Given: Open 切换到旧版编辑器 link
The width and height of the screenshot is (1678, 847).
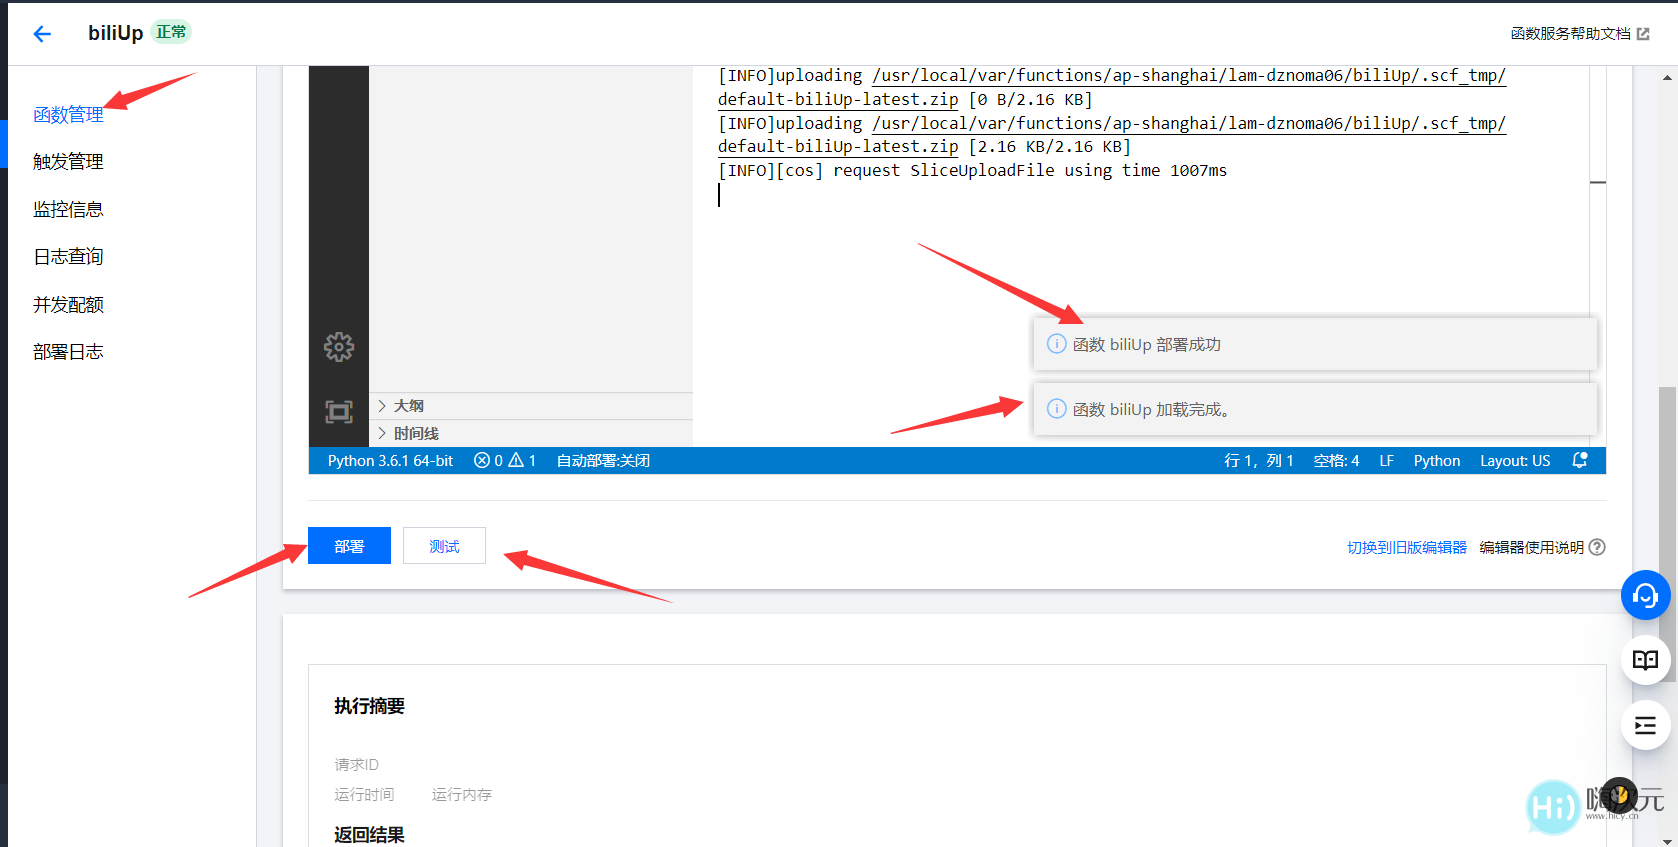Looking at the screenshot, I should pyautogui.click(x=1407, y=547).
